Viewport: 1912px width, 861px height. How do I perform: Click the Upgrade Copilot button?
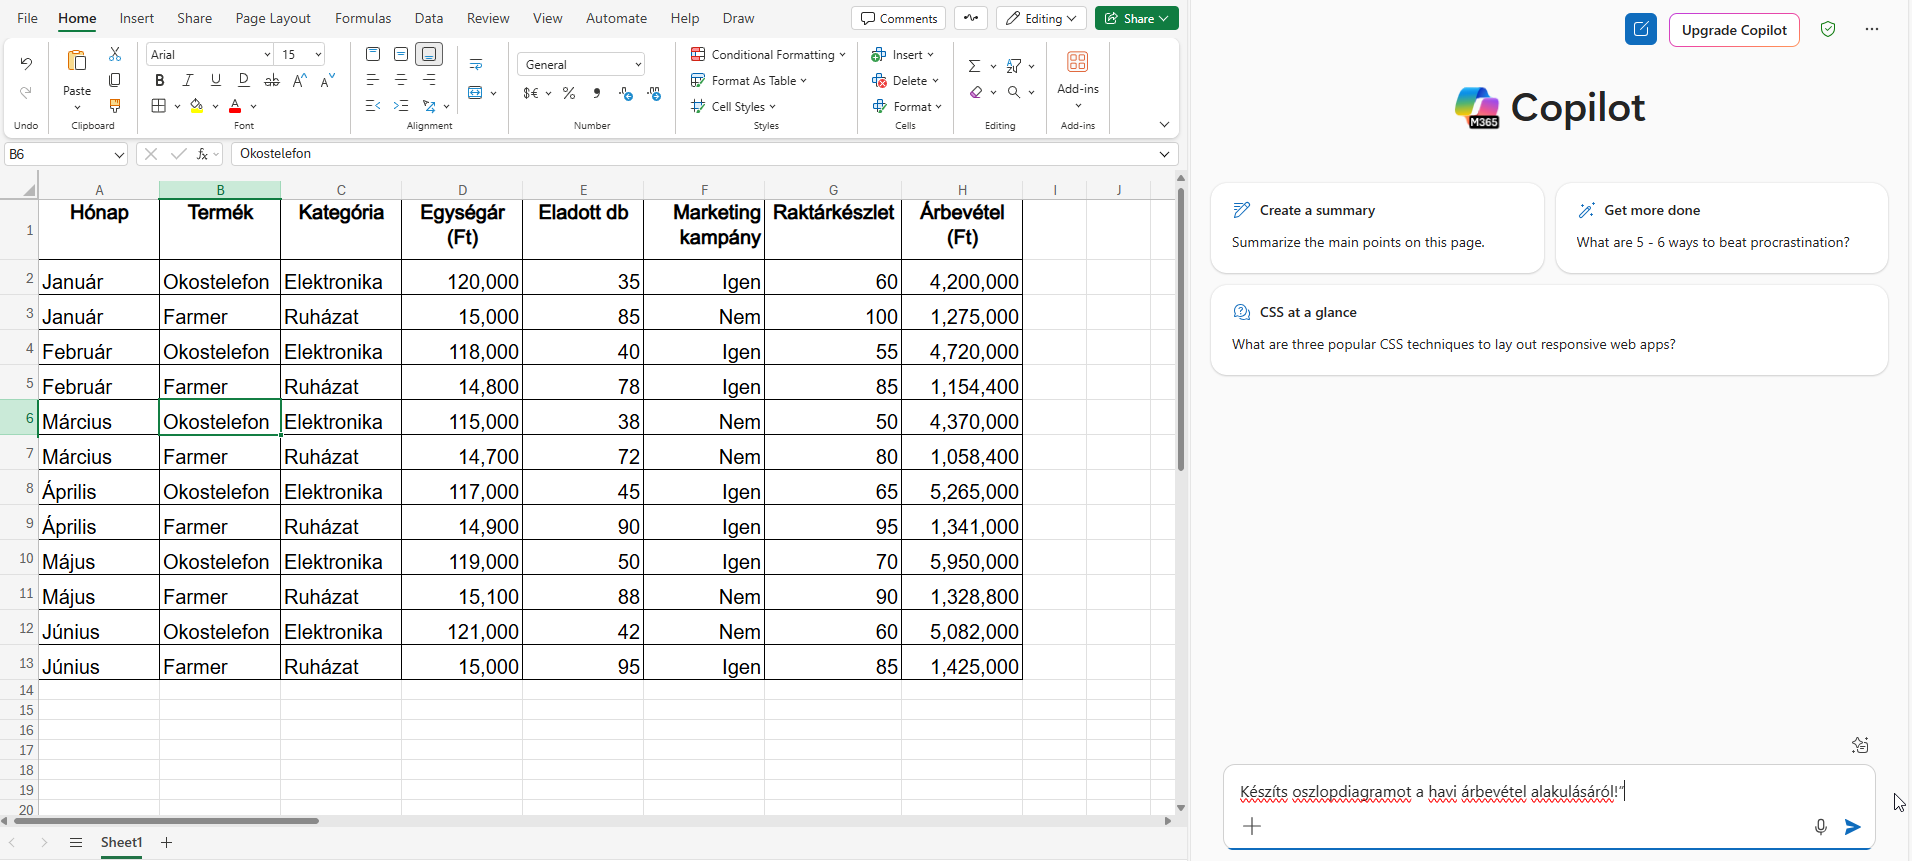1733,30
